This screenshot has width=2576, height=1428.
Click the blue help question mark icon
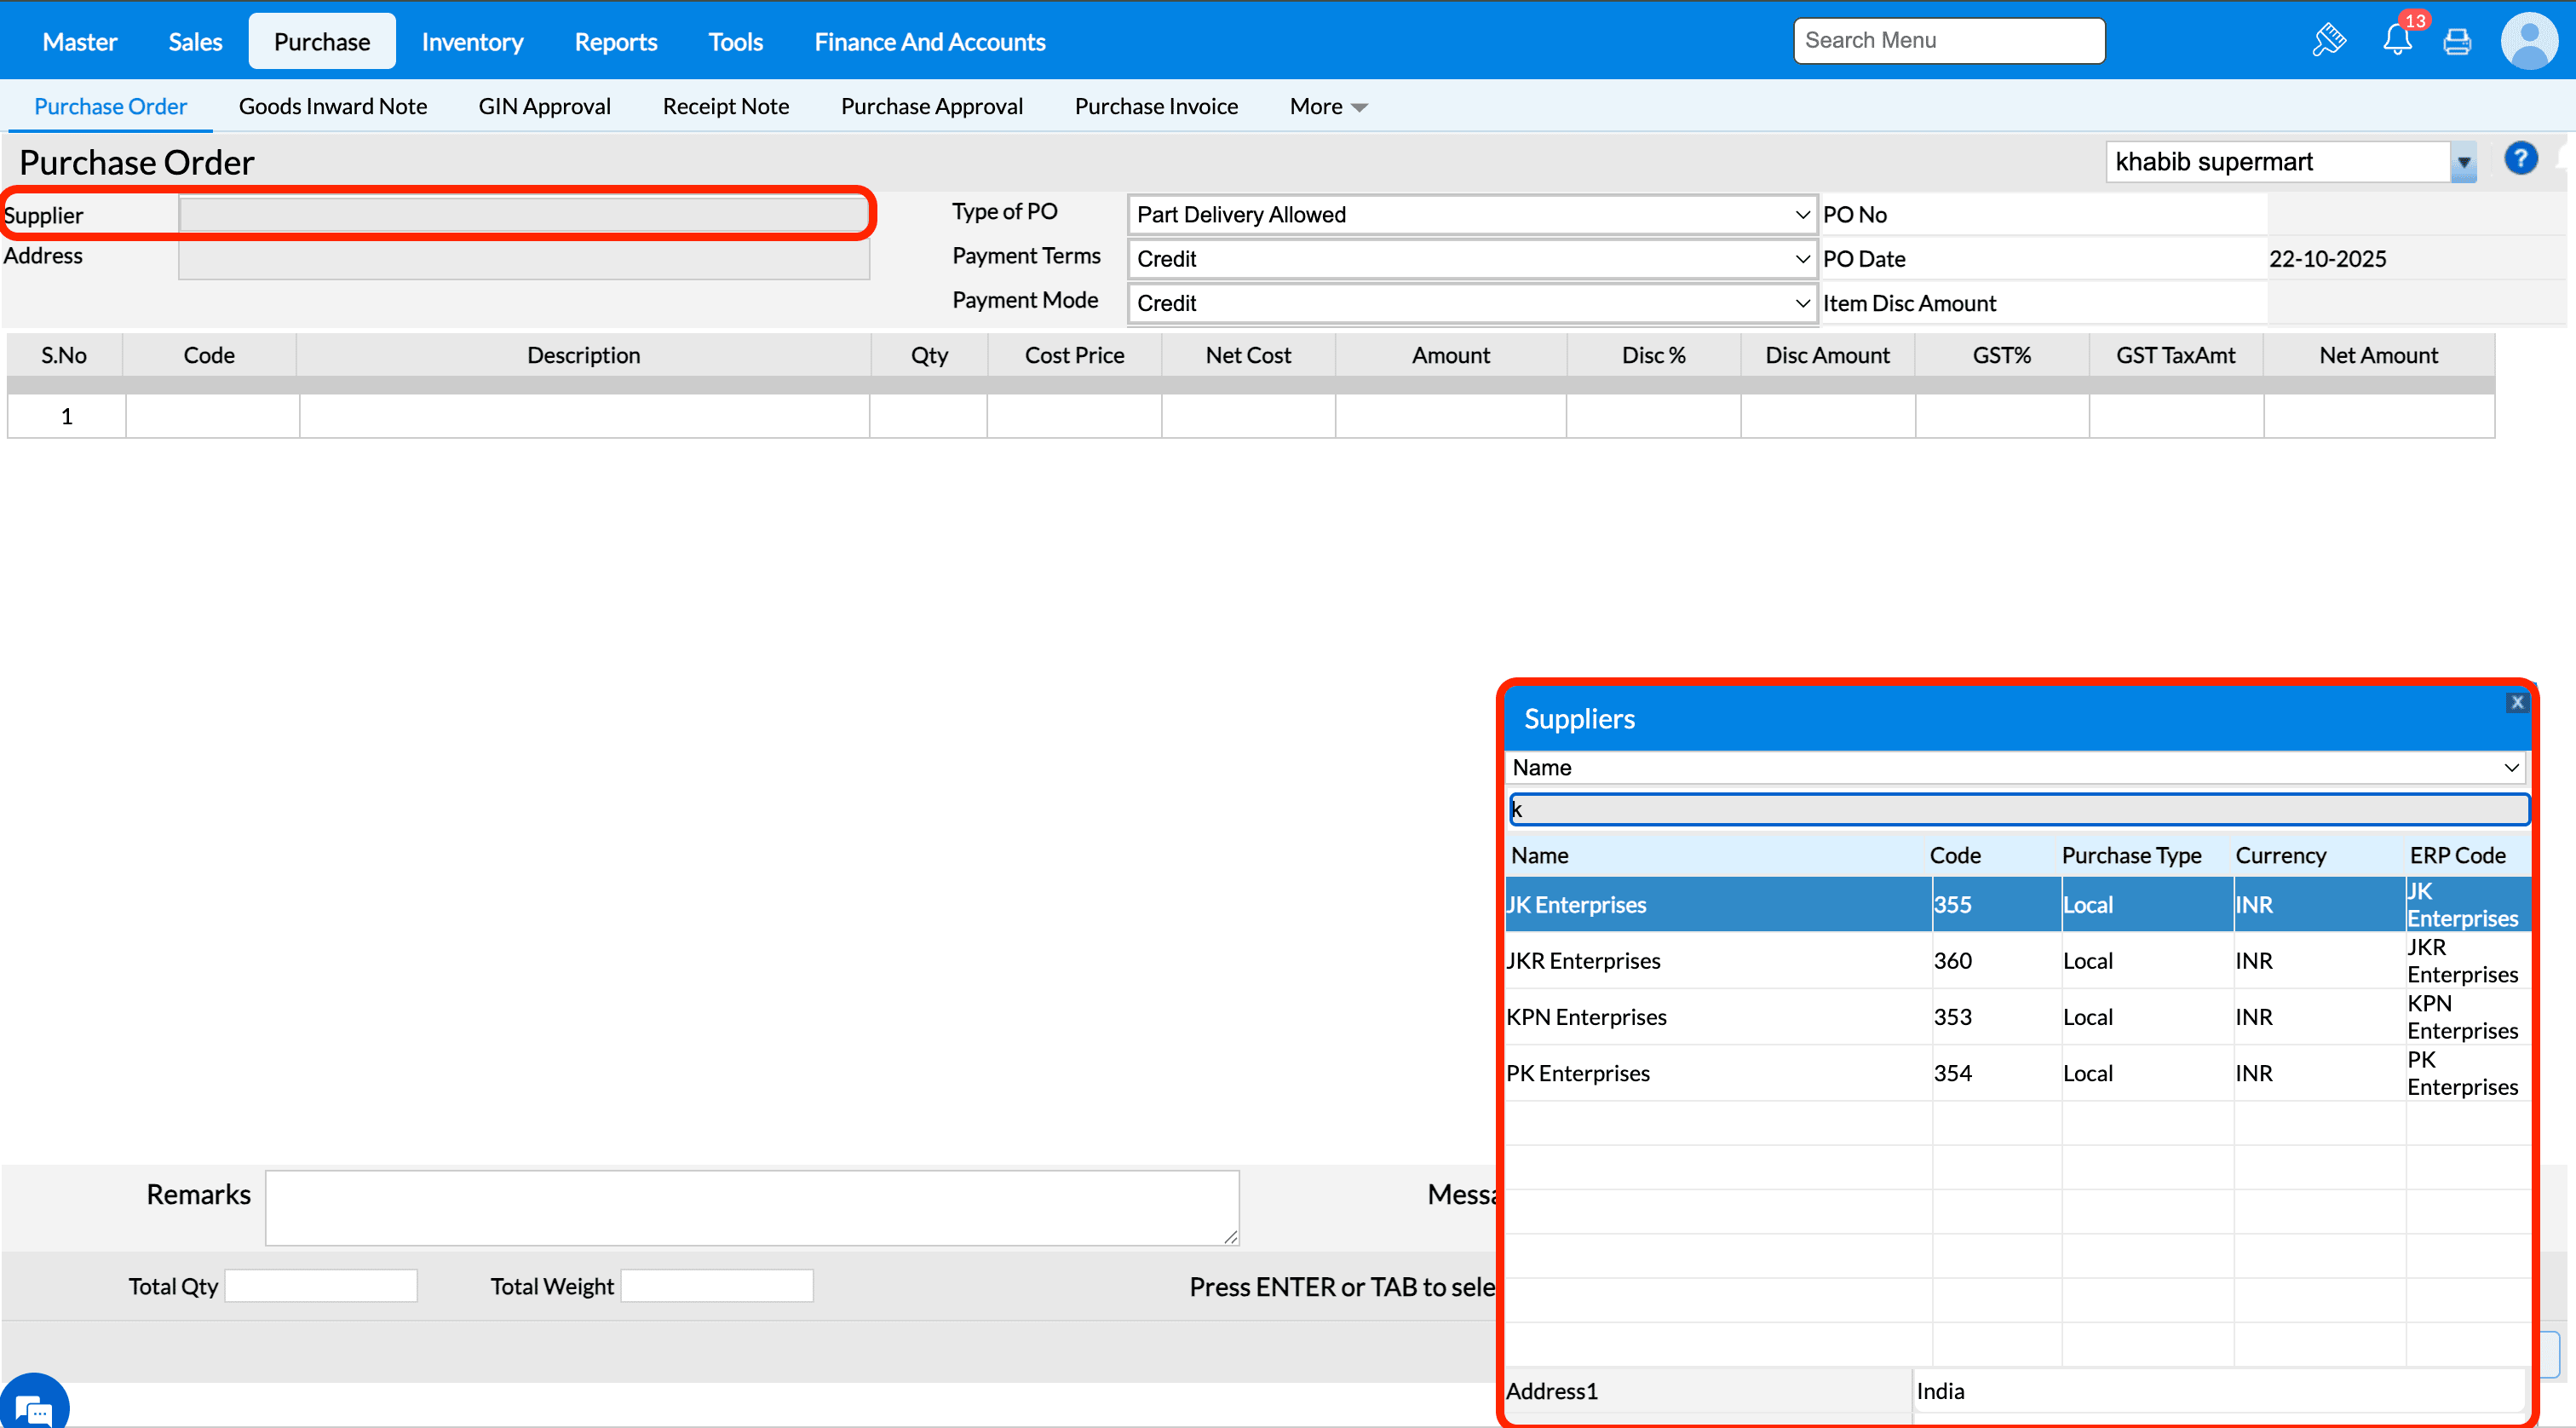point(2520,159)
